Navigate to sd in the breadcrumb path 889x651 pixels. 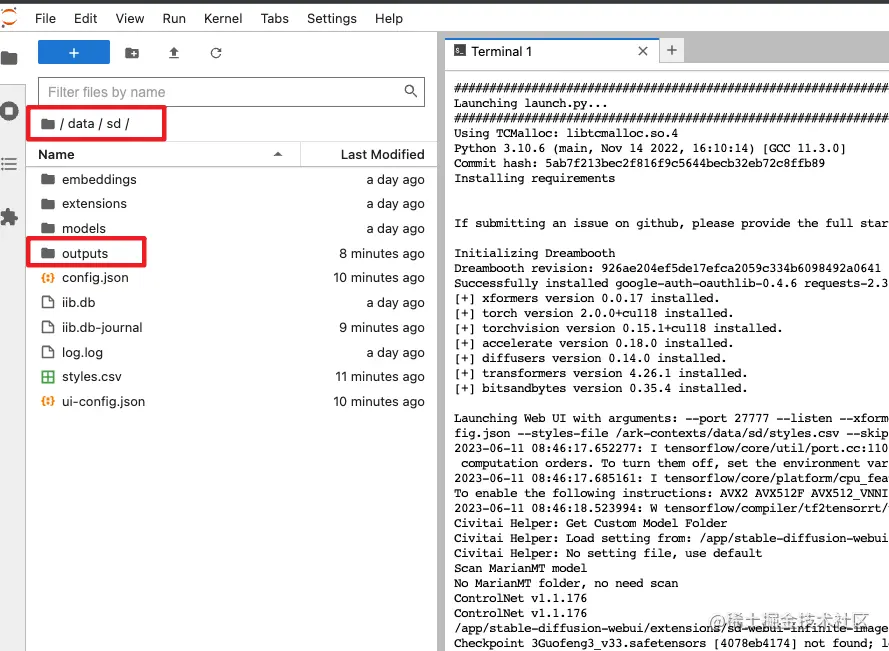(114, 124)
